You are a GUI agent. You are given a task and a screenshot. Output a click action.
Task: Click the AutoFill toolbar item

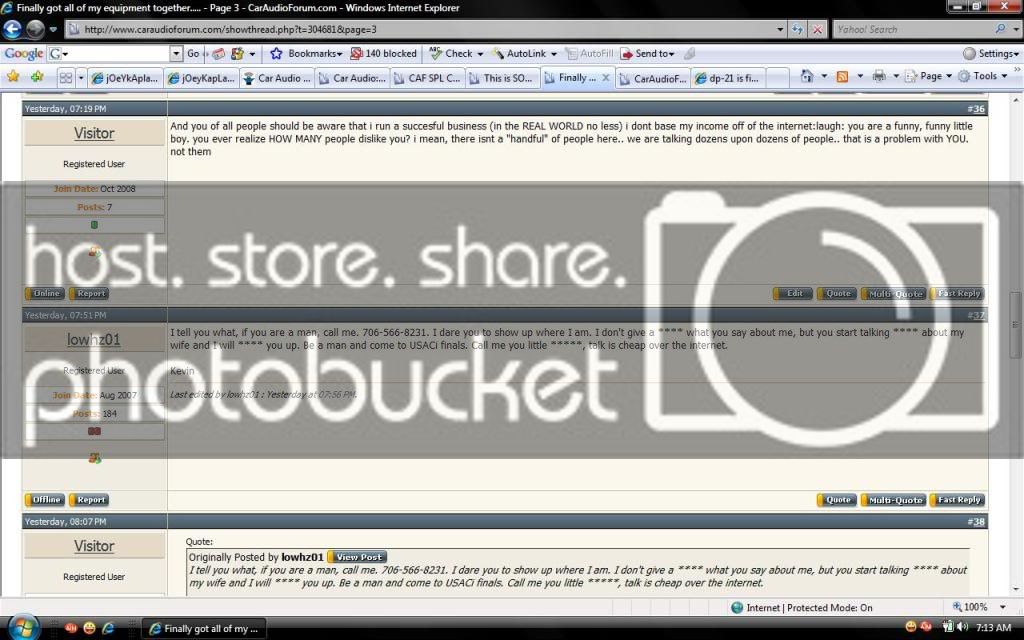589,54
